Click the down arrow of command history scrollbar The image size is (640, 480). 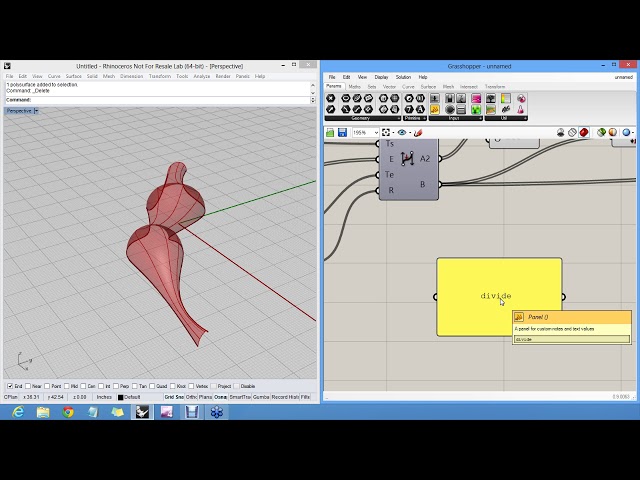313,93
